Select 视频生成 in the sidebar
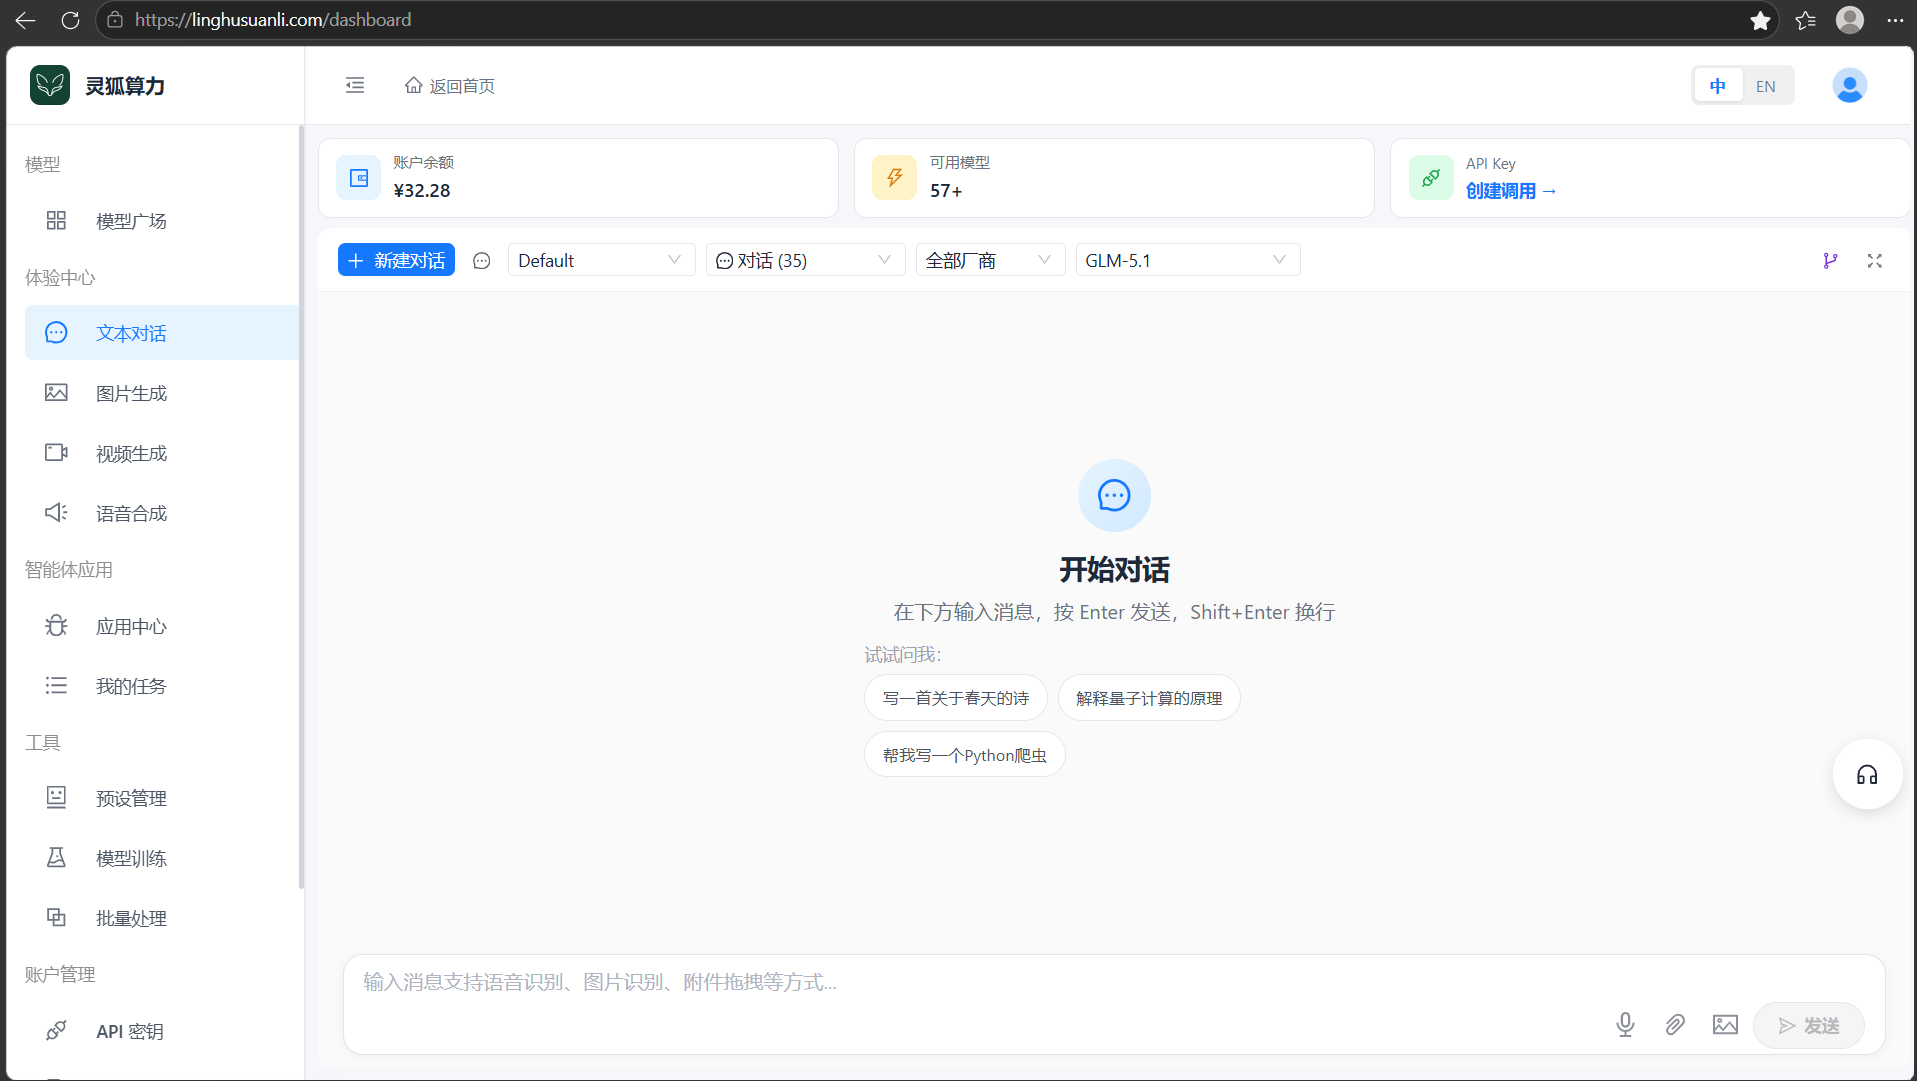Image resolution: width=1917 pixels, height=1081 pixels. (161, 454)
